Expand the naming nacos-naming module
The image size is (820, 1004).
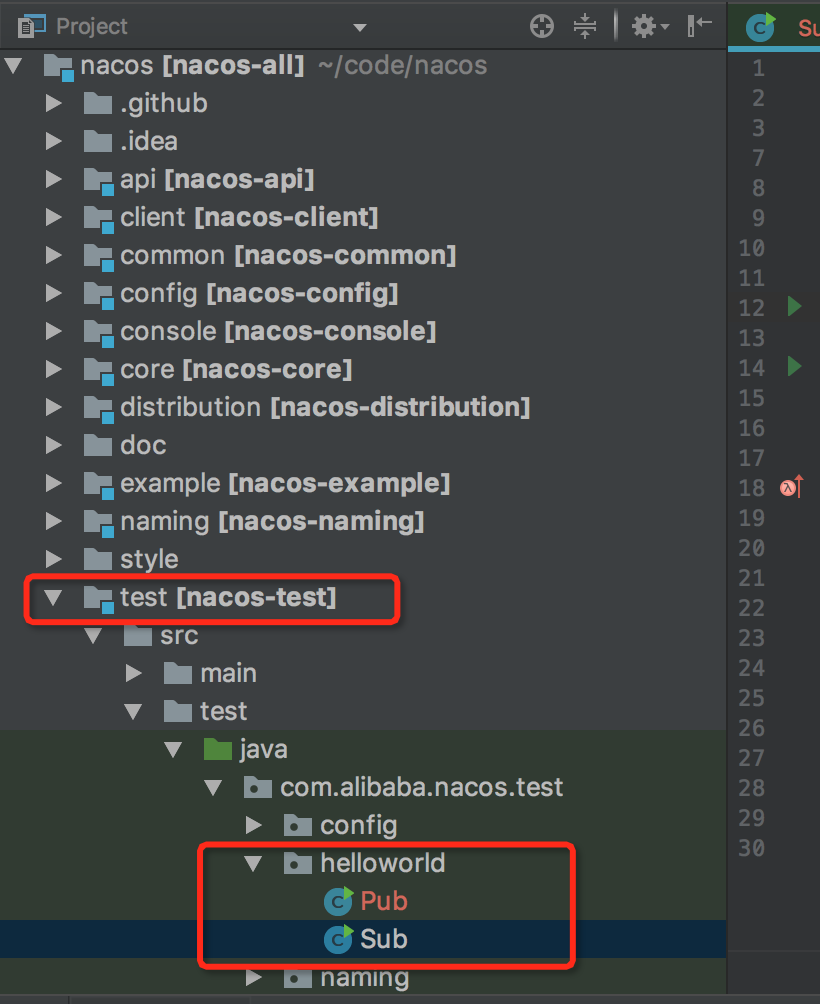pyautogui.click(x=54, y=521)
